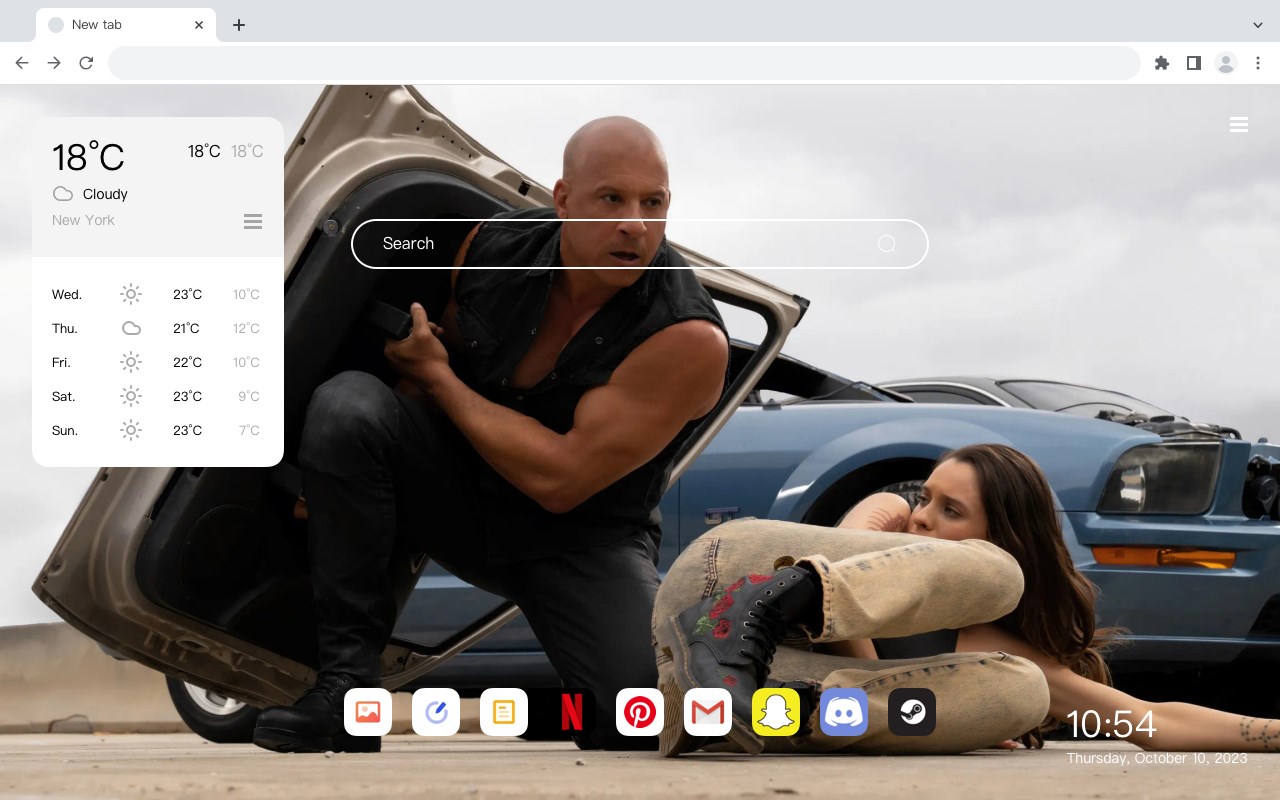Click the Cloudy condition label
The image size is (1280, 800).
(105, 194)
